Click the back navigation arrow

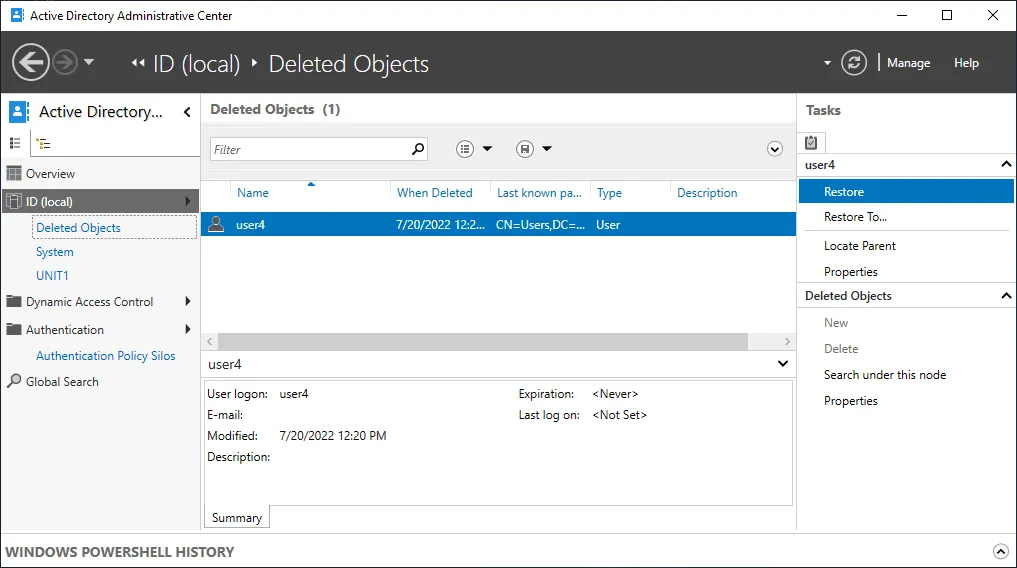tap(31, 62)
